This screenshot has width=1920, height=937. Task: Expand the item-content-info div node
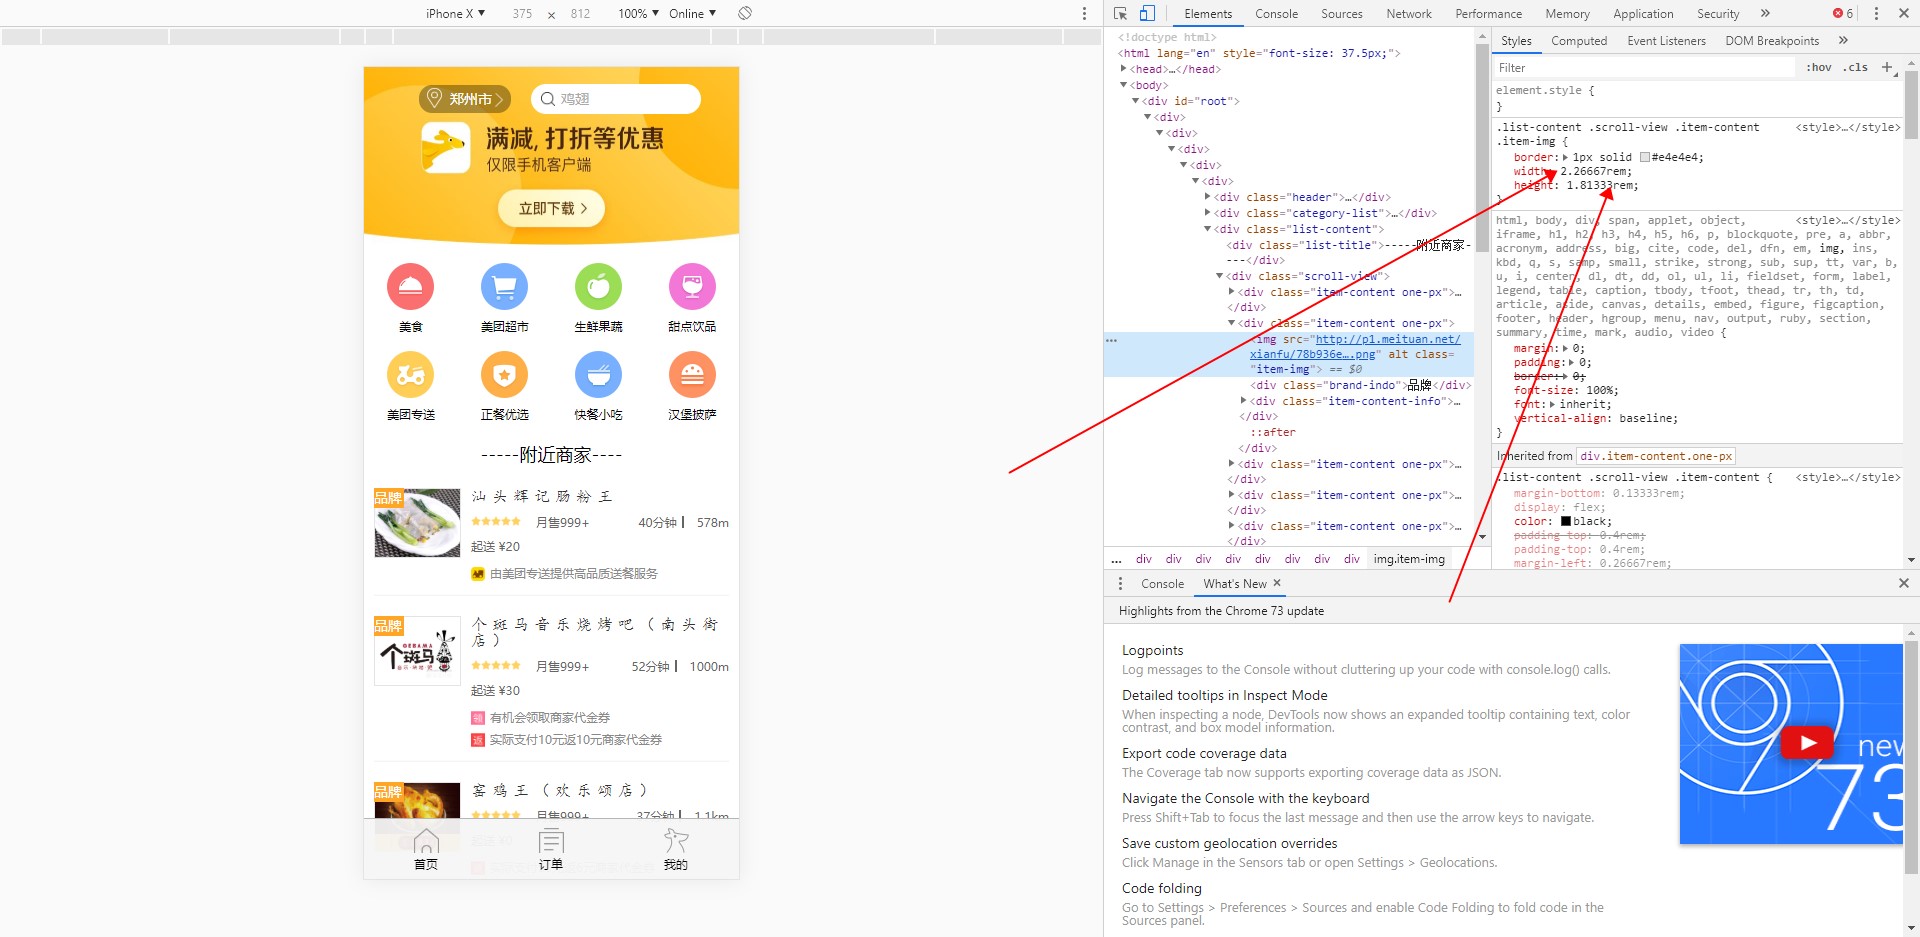click(1243, 401)
